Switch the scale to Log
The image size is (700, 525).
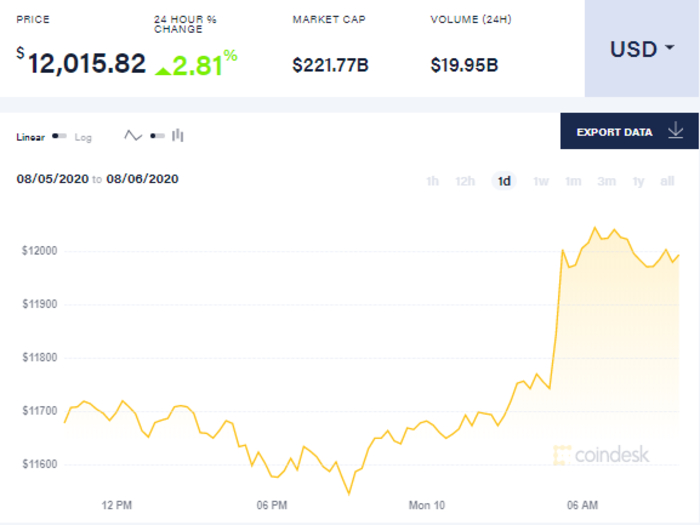83,137
